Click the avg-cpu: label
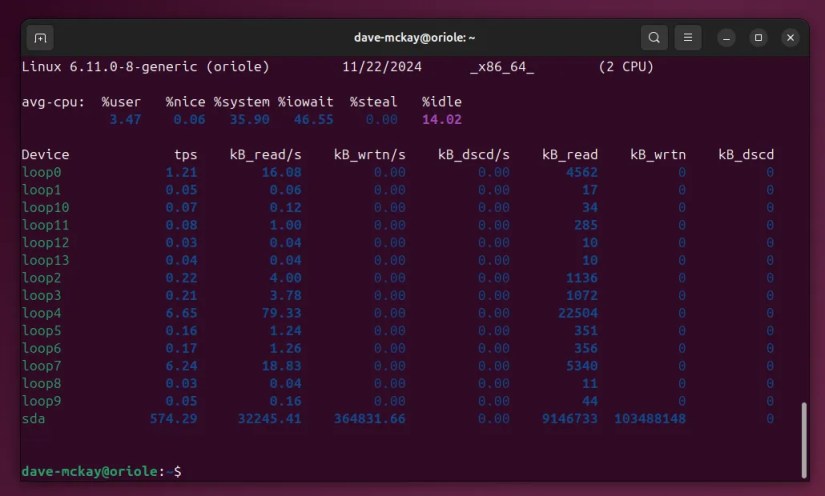The width and height of the screenshot is (825, 496). 53,102
